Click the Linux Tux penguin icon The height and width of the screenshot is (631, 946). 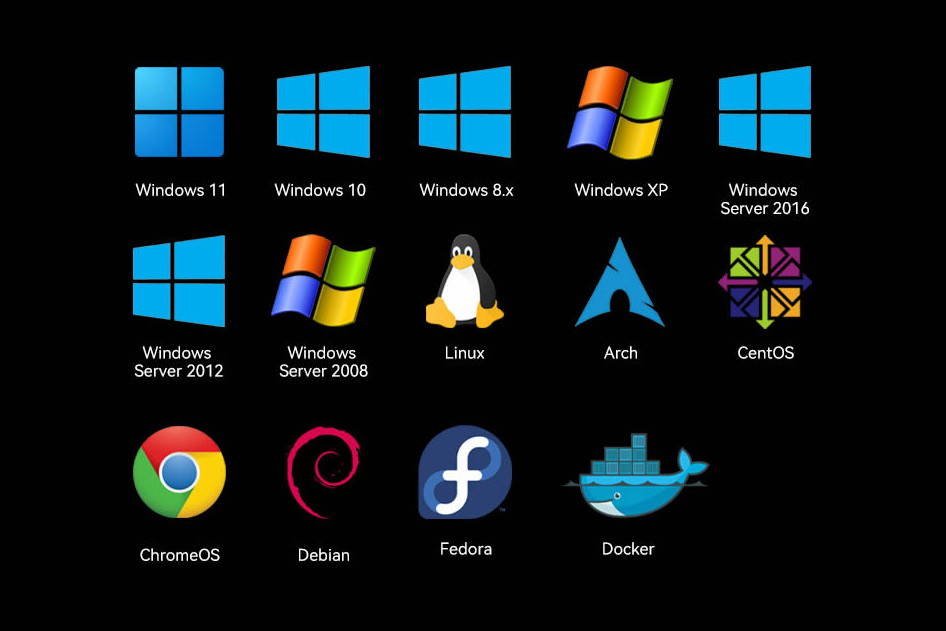465,281
